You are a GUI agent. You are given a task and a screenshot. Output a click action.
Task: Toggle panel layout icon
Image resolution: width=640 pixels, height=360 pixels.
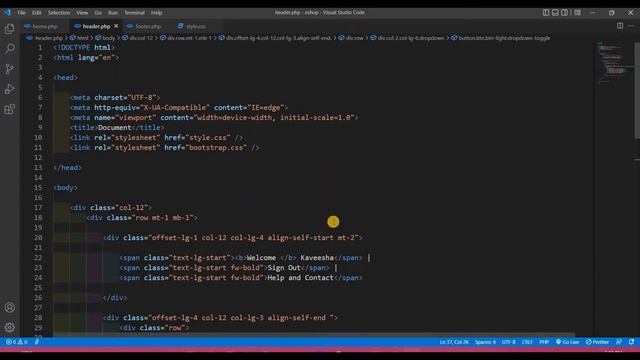(555, 13)
